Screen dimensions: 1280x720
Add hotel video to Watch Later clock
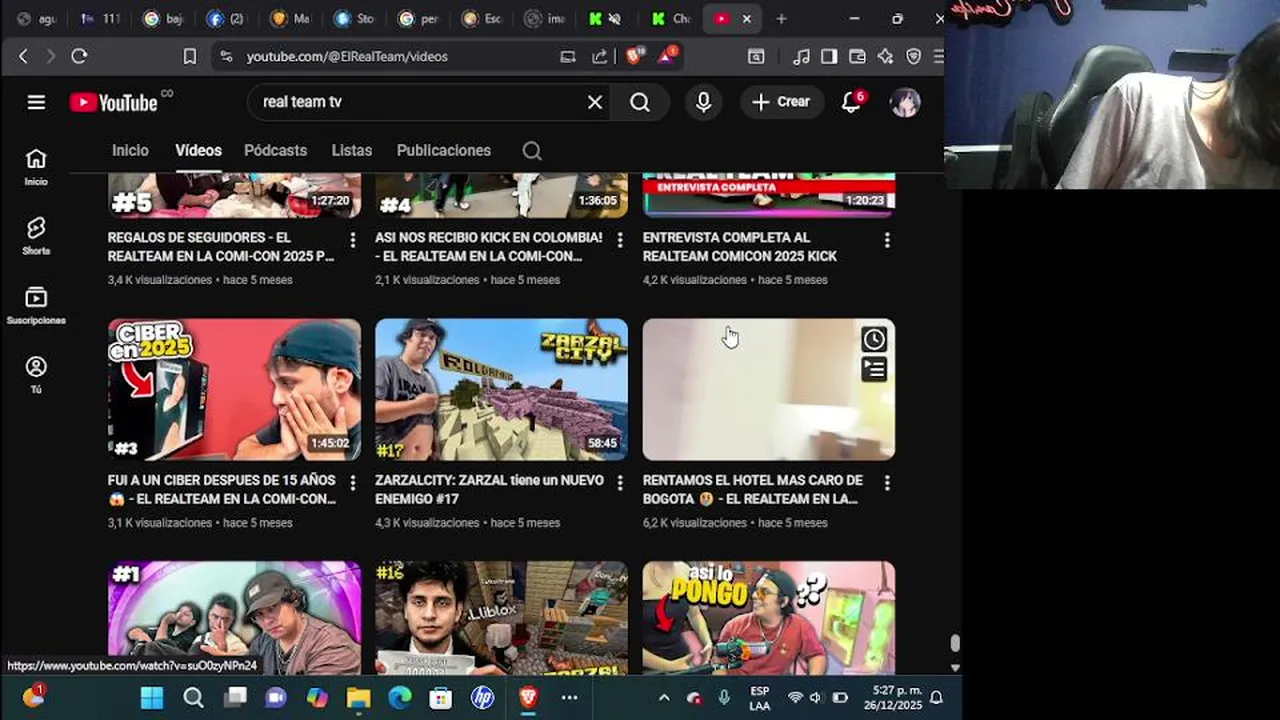point(874,339)
